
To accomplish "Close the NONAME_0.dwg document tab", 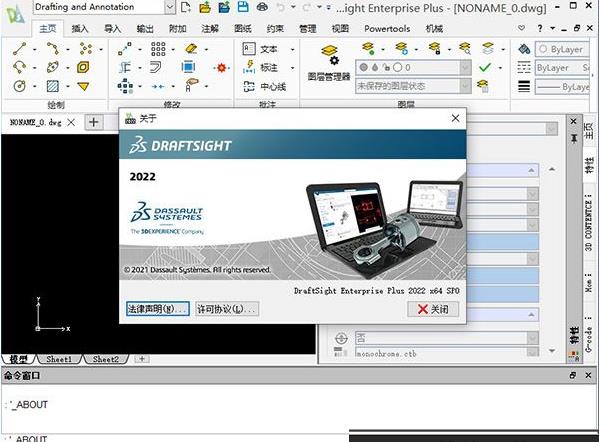I will (71, 122).
